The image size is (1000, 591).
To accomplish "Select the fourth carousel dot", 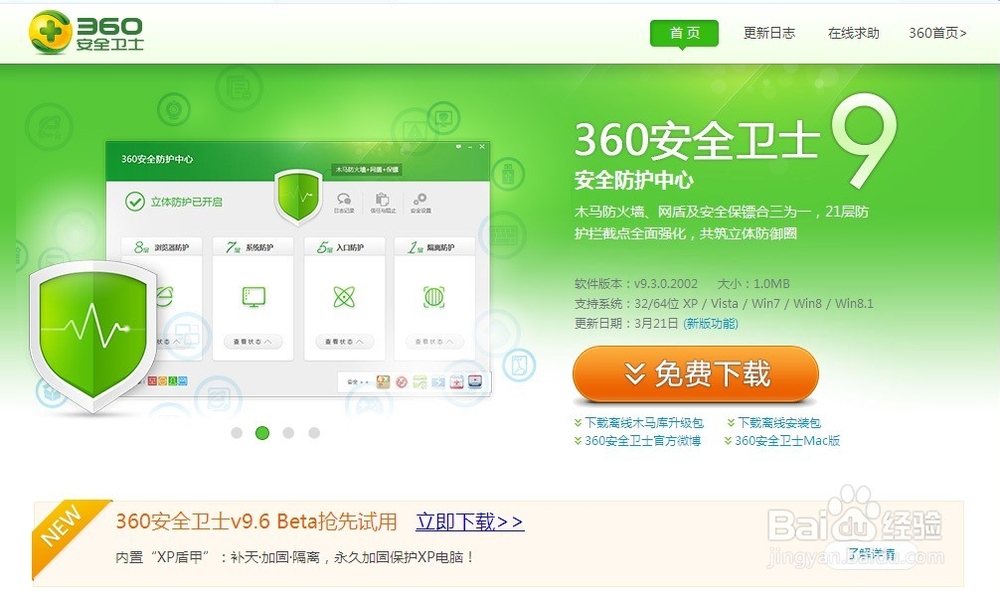I will pos(314,433).
